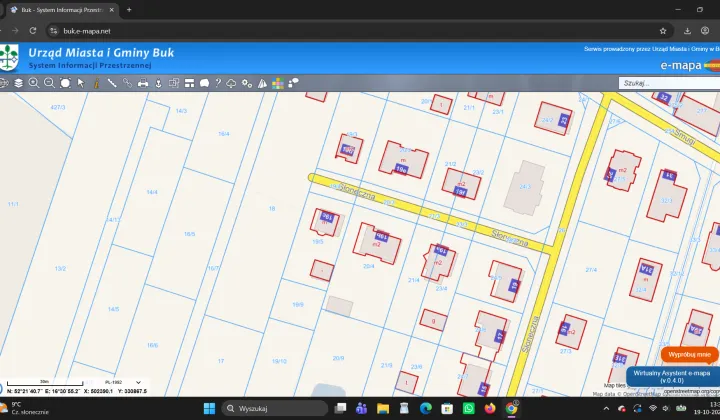This screenshot has width=720, height=420.
Task: Open the Windows Start menu
Action: click(x=209, y=409)
